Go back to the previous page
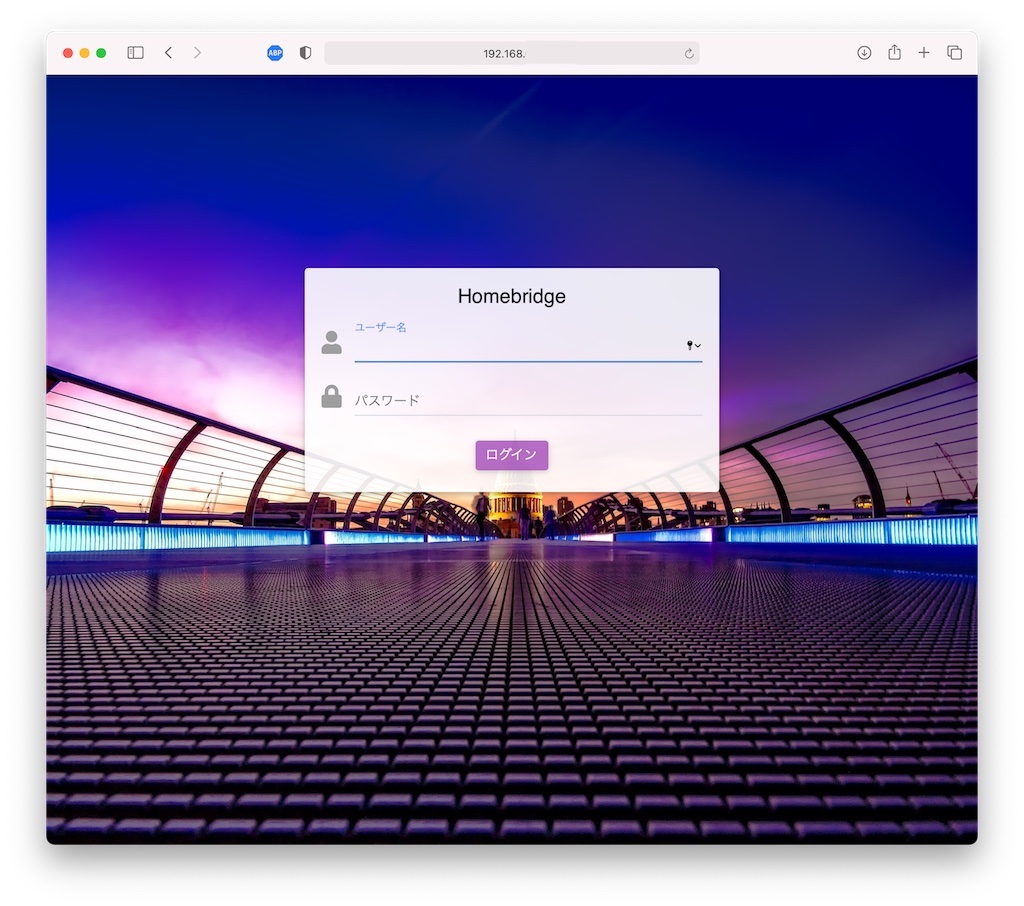Screen dimensions: 1024x906 pos(168,53)
